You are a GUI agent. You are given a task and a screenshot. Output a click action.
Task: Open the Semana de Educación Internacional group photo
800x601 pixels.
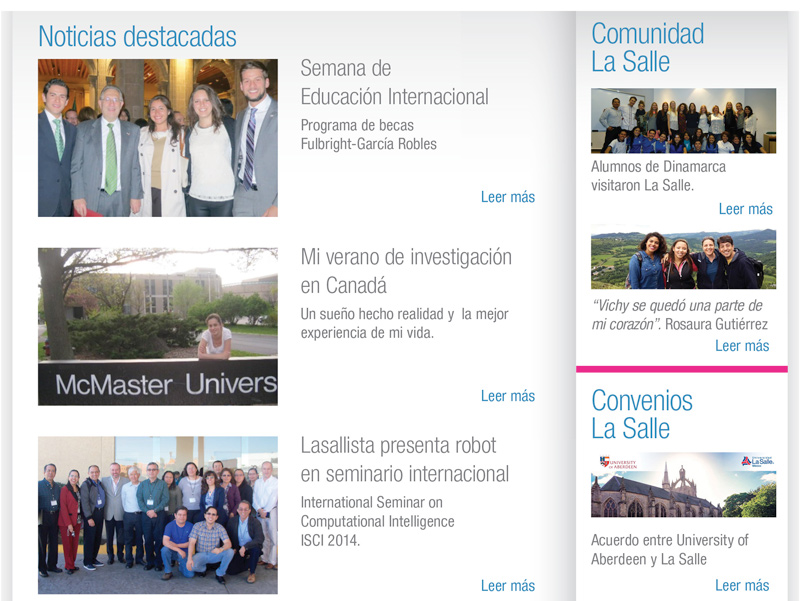pyautogui.click(x=158, y=138)
